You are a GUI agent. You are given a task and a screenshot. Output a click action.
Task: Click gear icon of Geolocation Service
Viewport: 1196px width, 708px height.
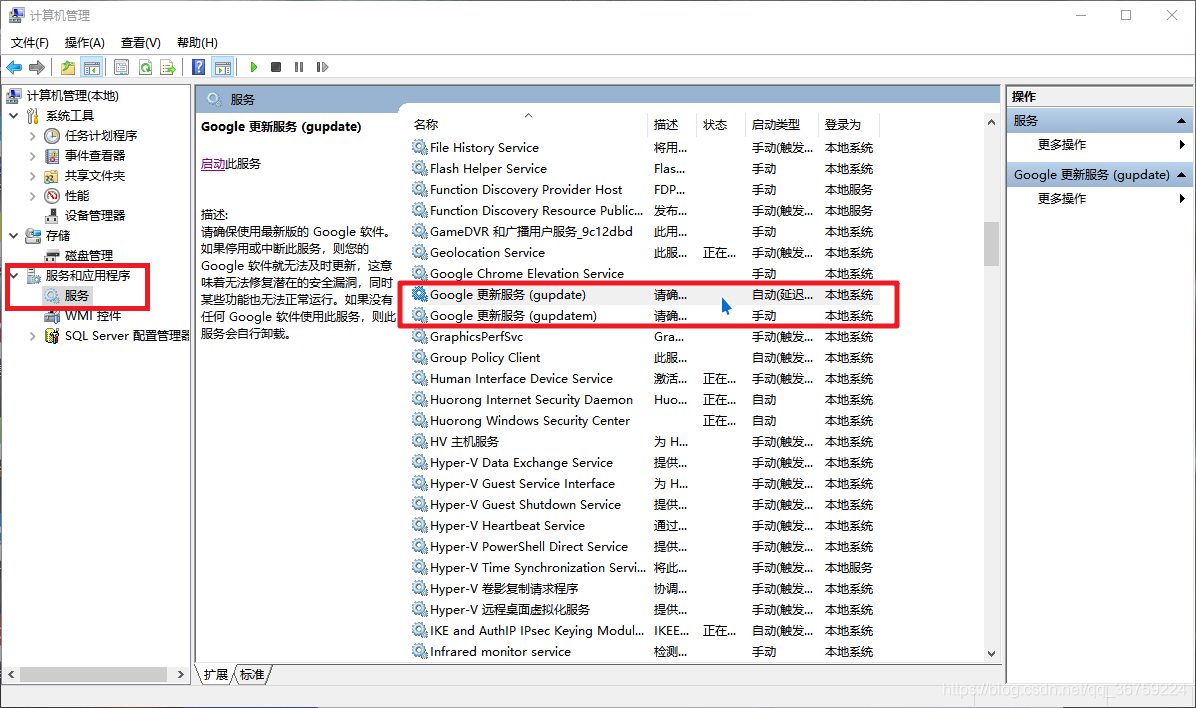coord(420,253)
